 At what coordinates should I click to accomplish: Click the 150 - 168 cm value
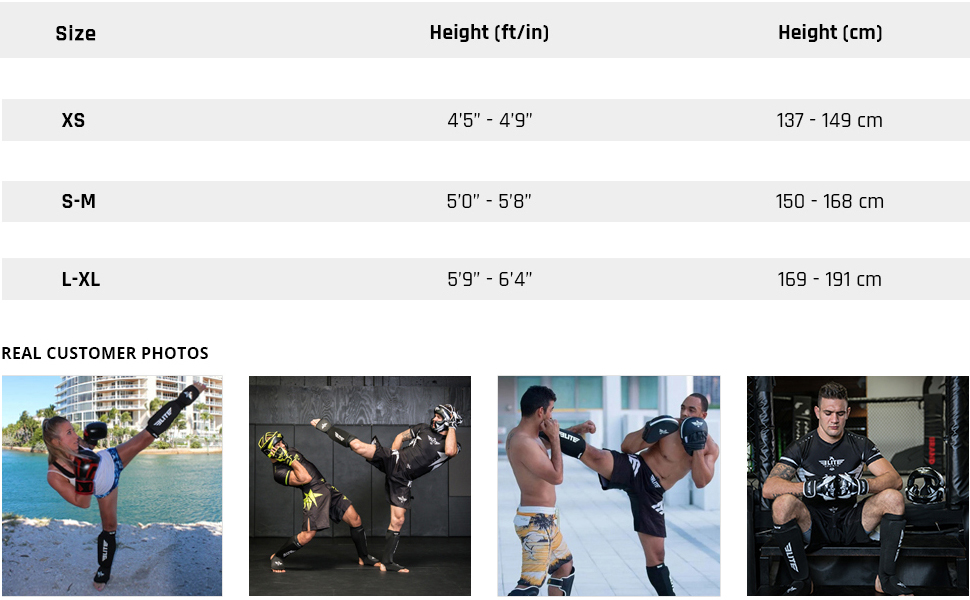coord(829,201)
